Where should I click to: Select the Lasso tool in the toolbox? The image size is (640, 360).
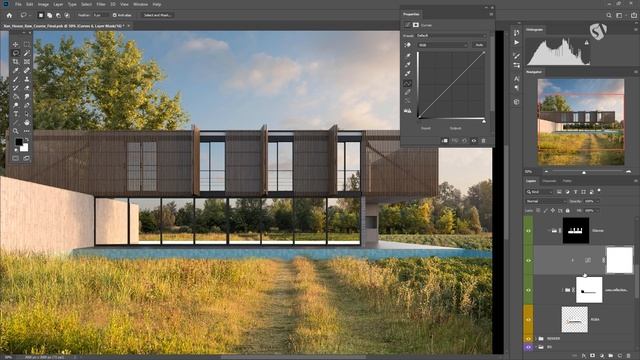point(16,53)
